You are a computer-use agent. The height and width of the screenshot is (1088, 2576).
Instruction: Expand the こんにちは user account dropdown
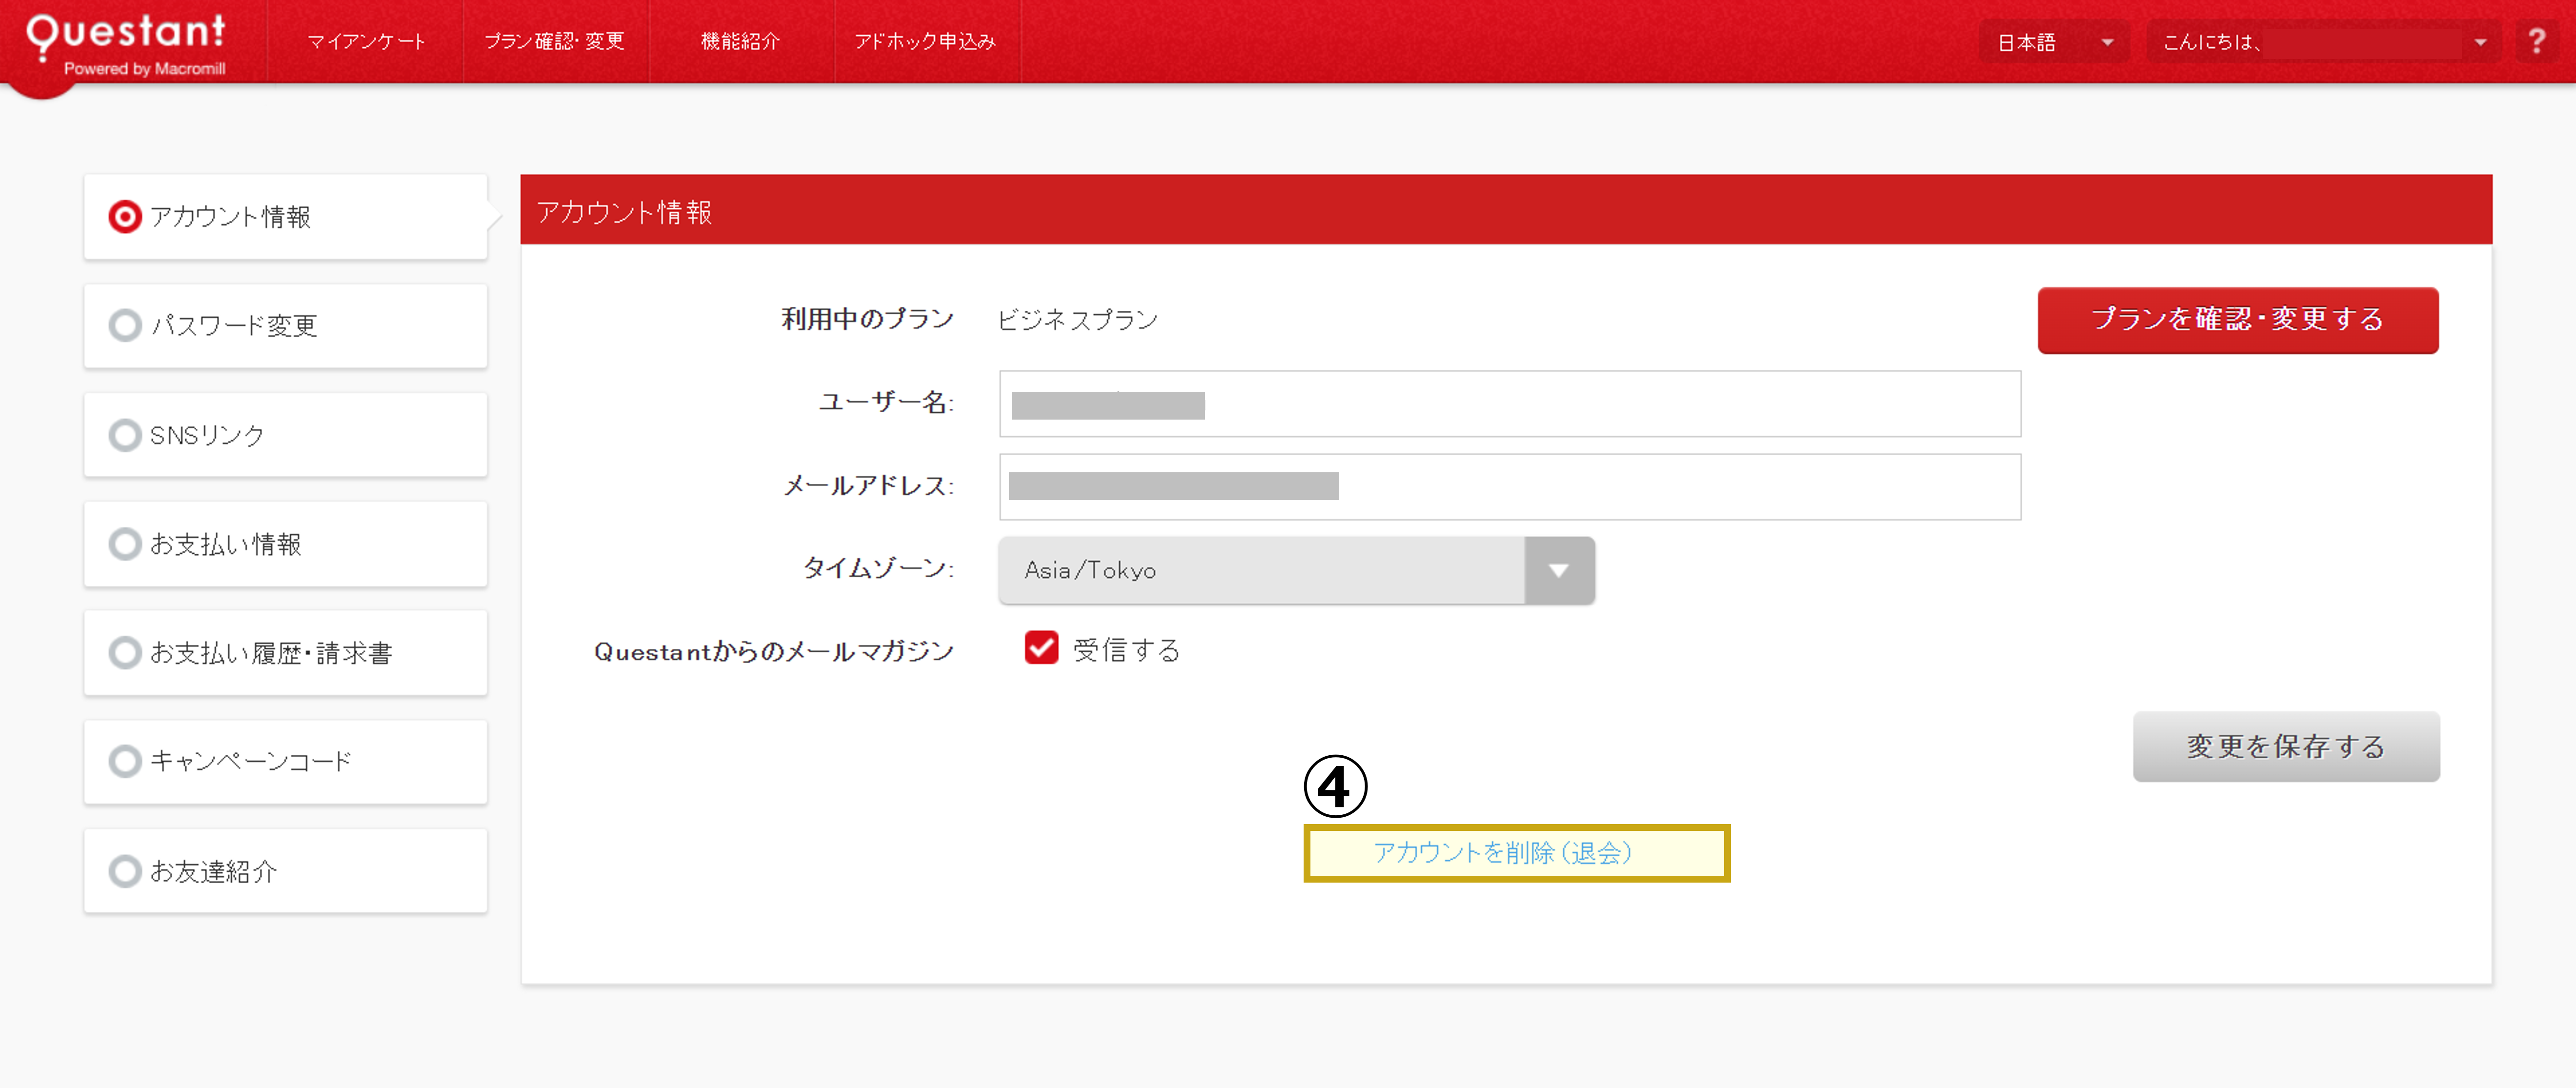(x=2324, y=42)
